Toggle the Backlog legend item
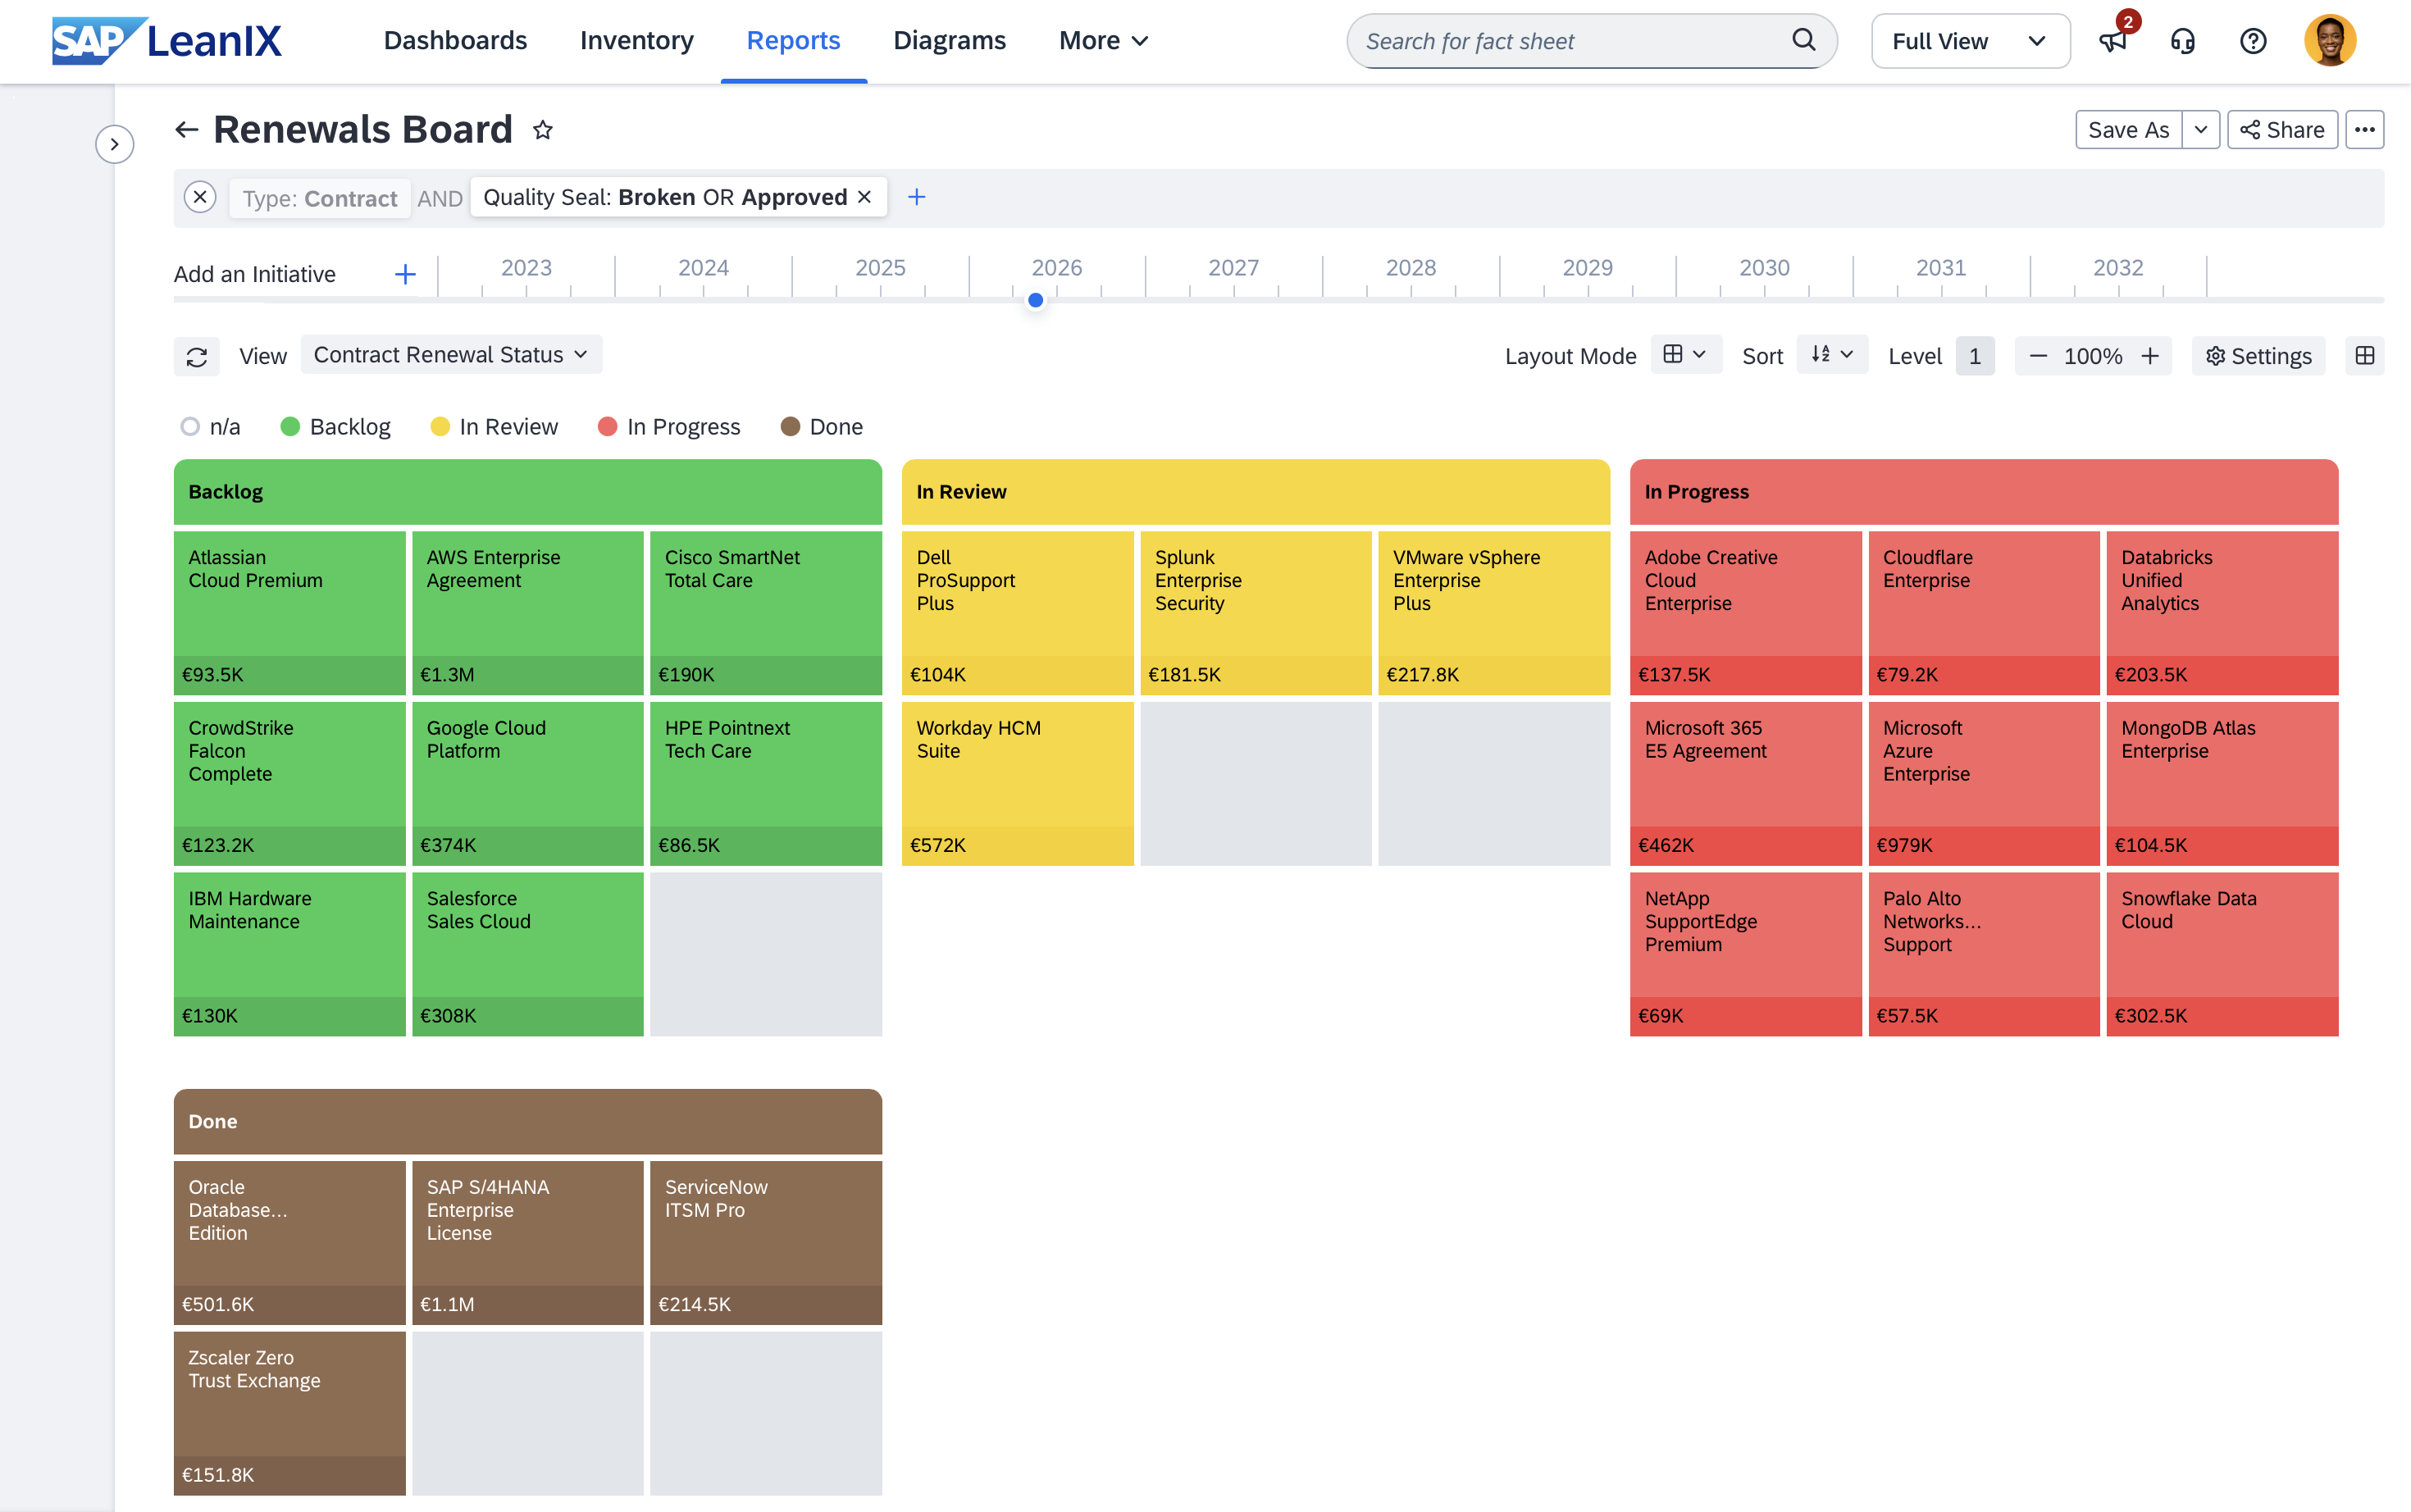The image size is (2411, 1512). click(x=336, y=427)
